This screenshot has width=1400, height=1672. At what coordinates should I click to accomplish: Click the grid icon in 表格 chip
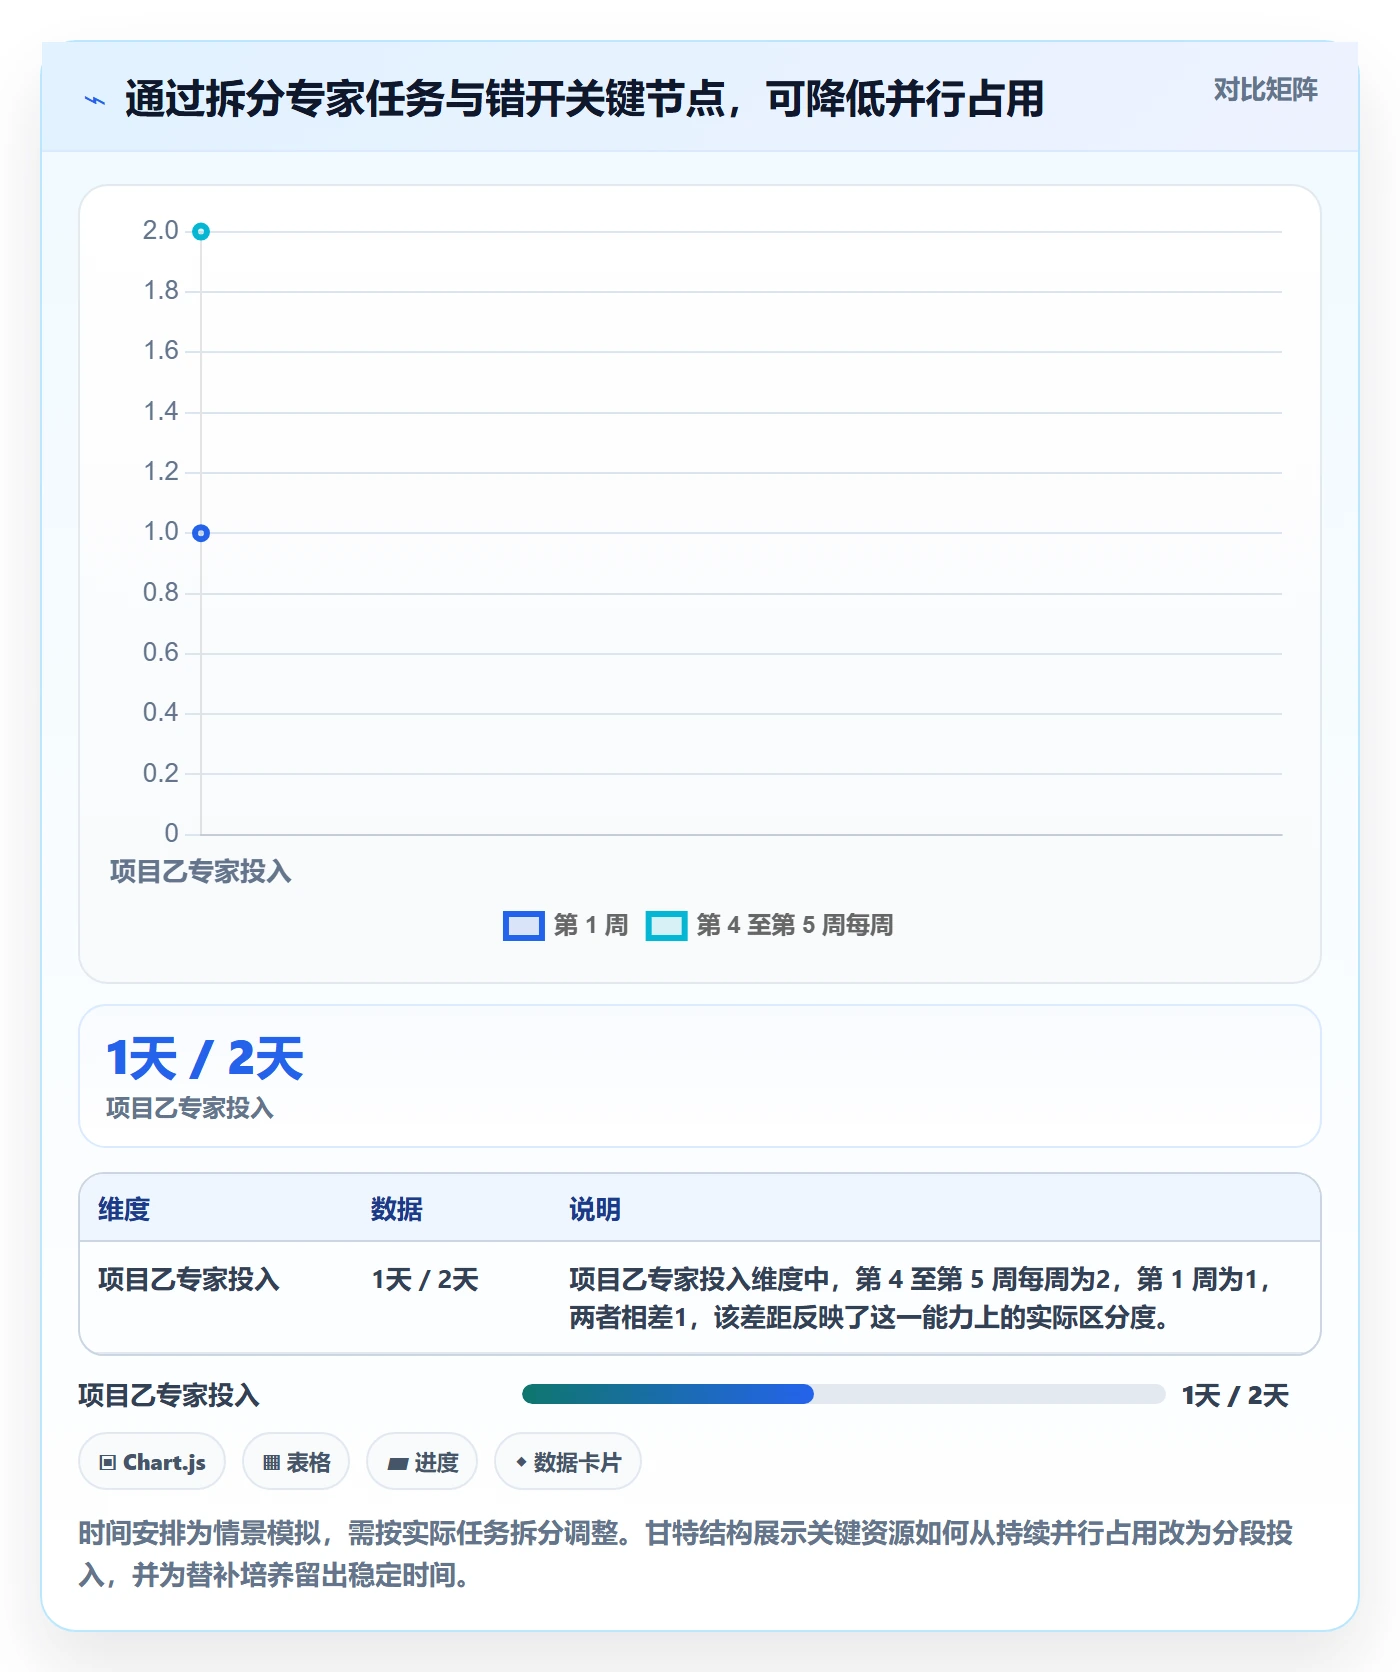(x=271, y=1463)
